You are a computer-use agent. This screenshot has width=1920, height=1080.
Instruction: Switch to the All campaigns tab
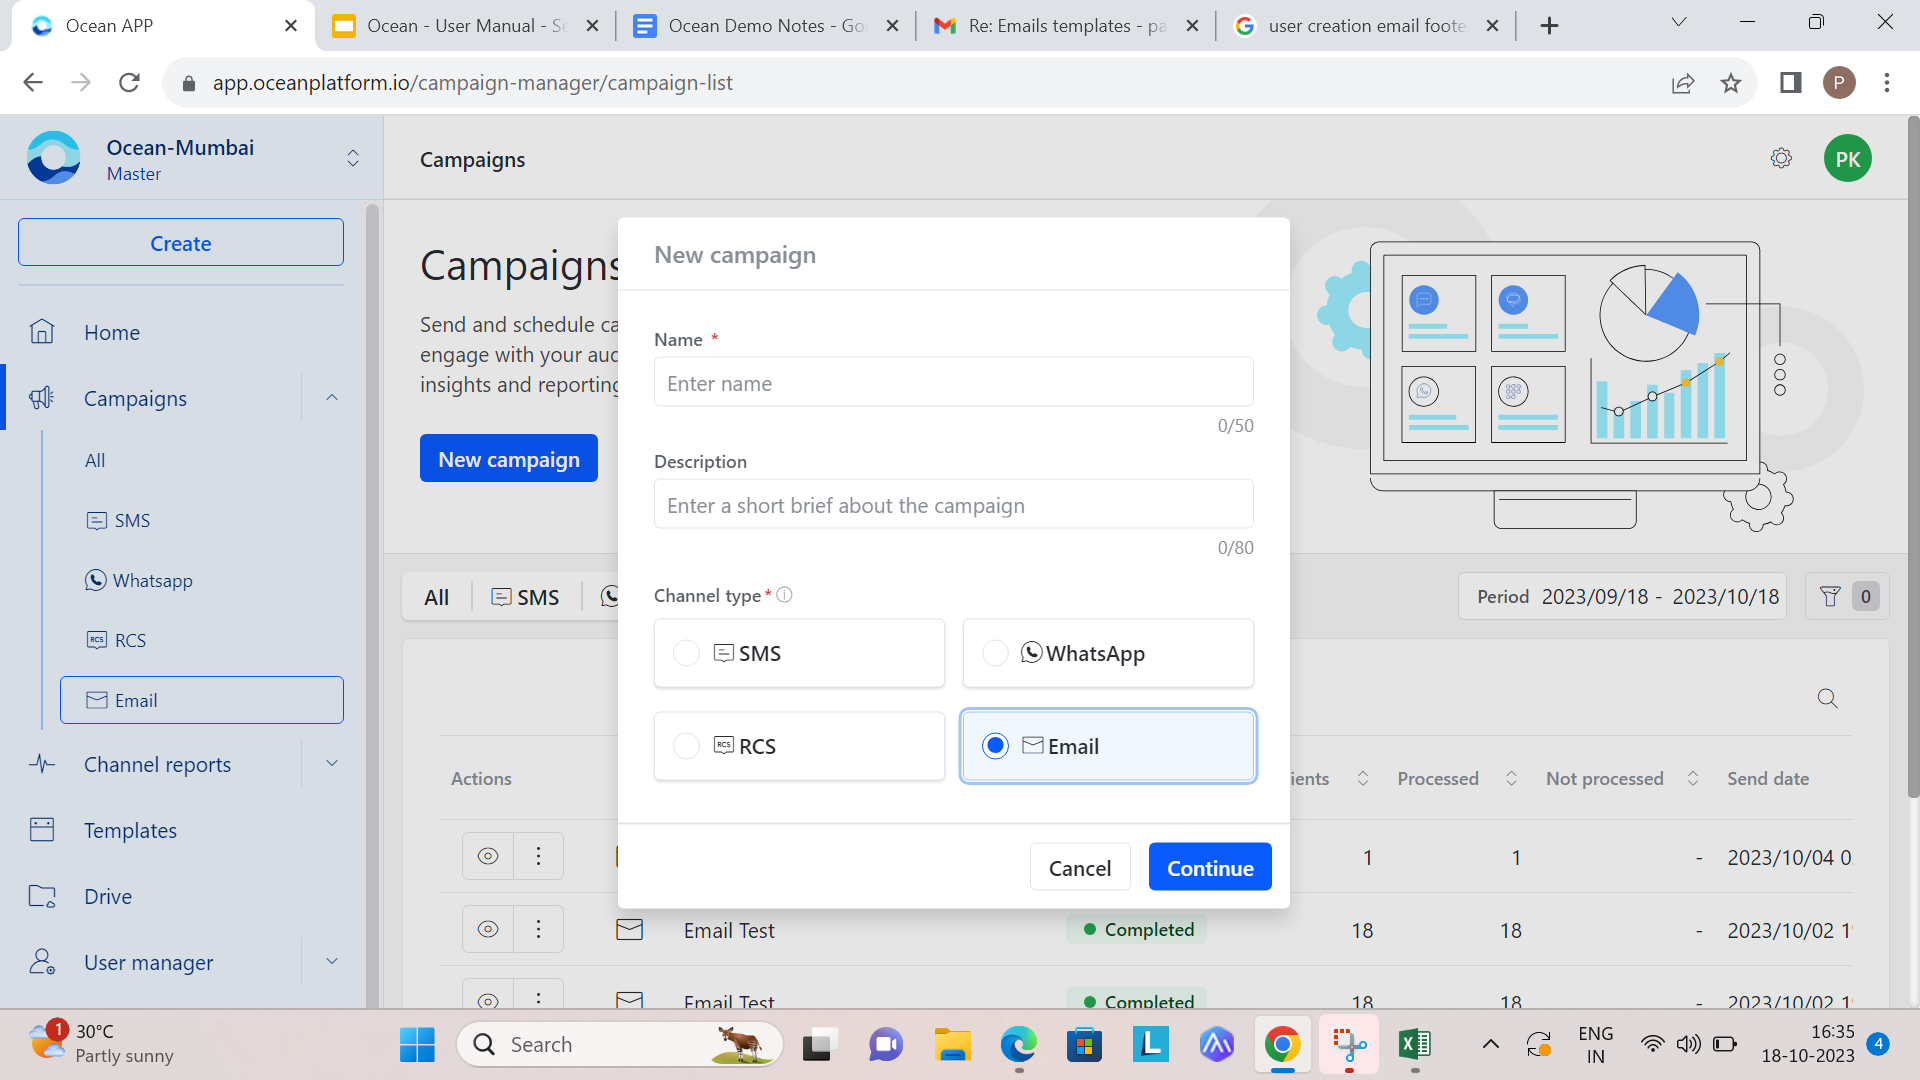coord(437,597)
